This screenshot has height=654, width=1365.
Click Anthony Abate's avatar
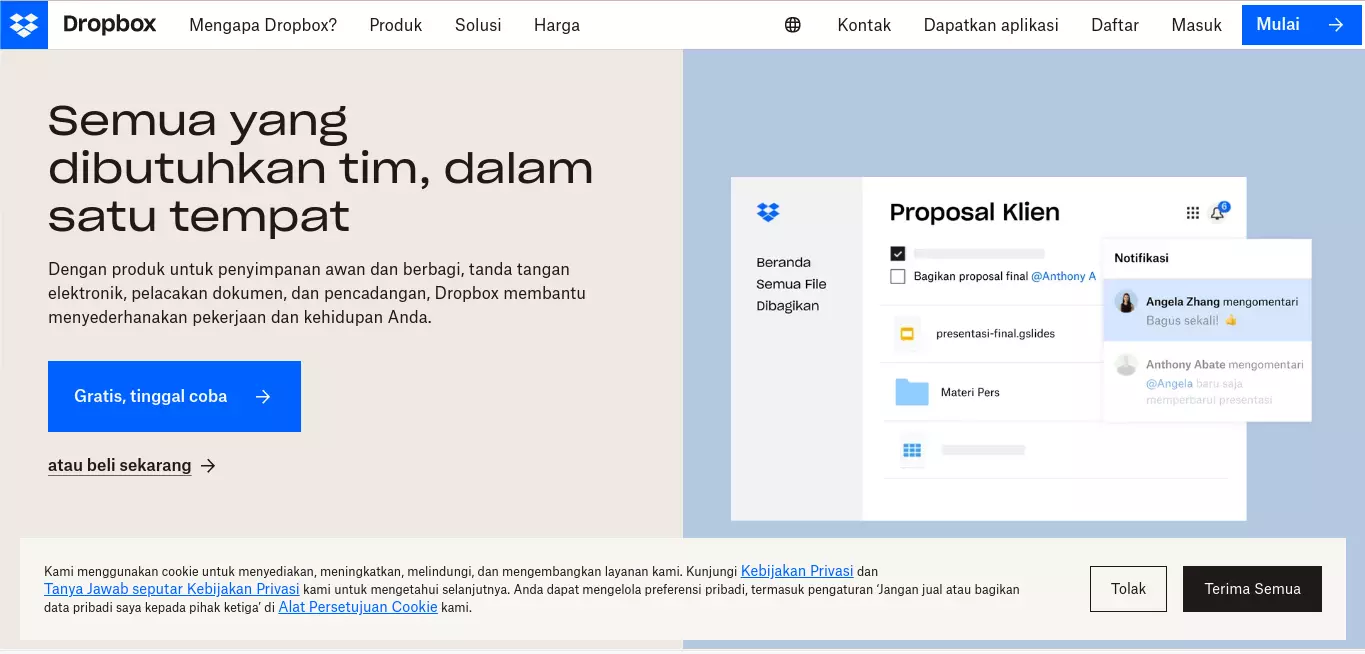(1127, 365)
